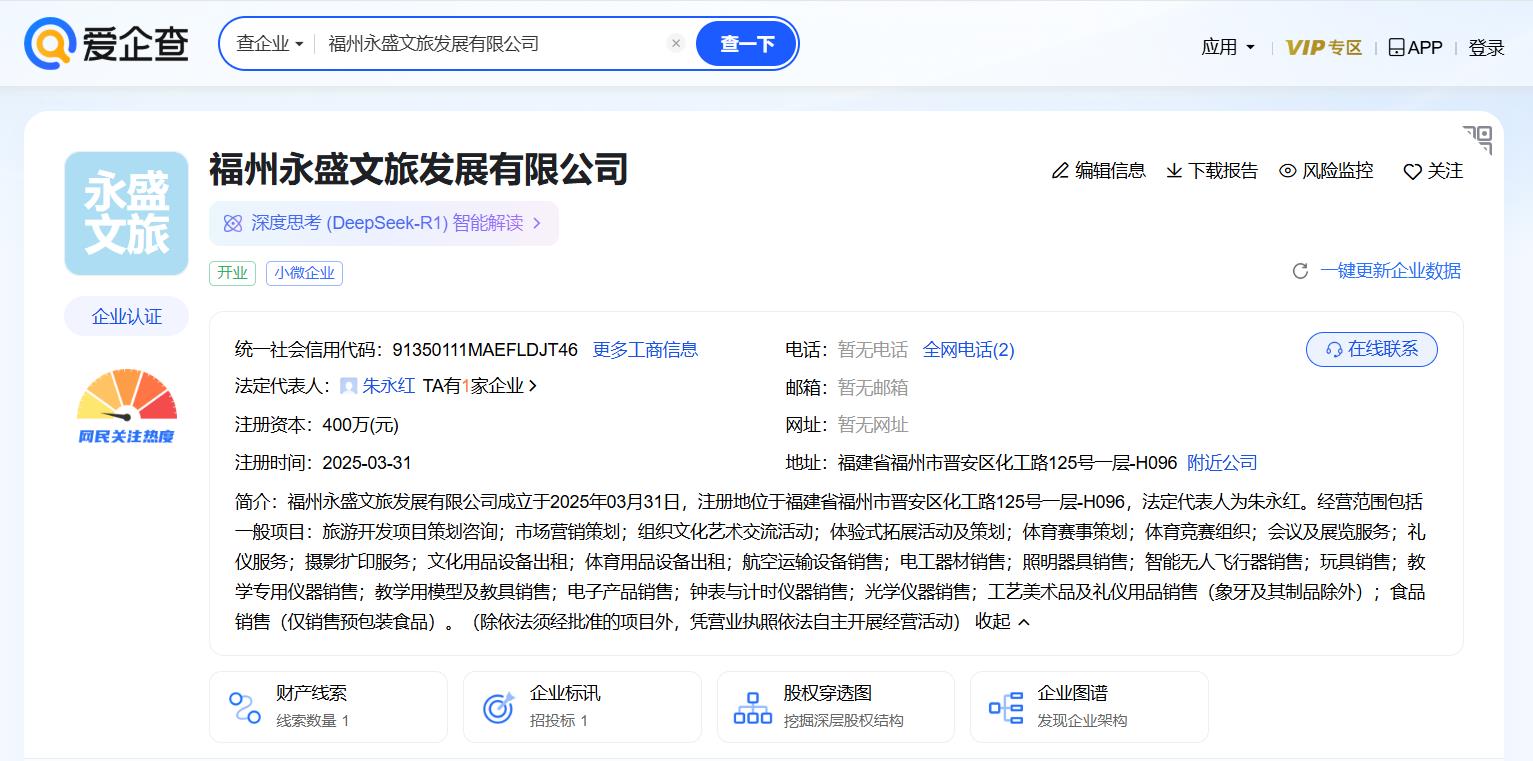Open the 股权穿透图 equity chart icon

752,707
